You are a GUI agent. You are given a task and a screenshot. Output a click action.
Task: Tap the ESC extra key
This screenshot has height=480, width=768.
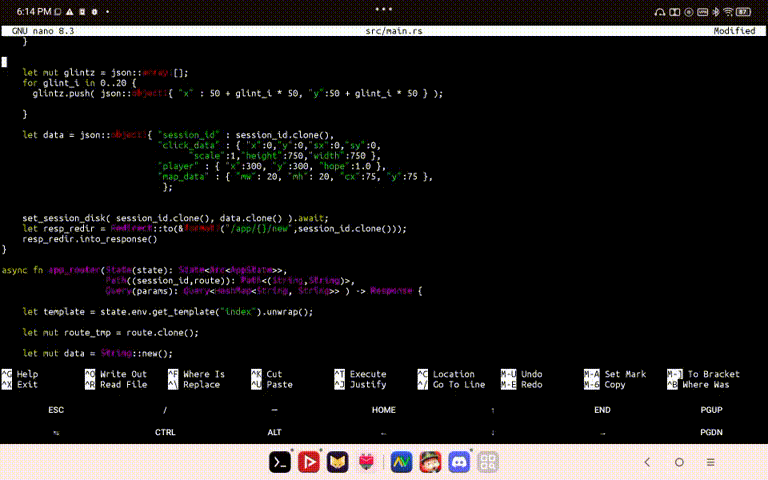point(56,410)
